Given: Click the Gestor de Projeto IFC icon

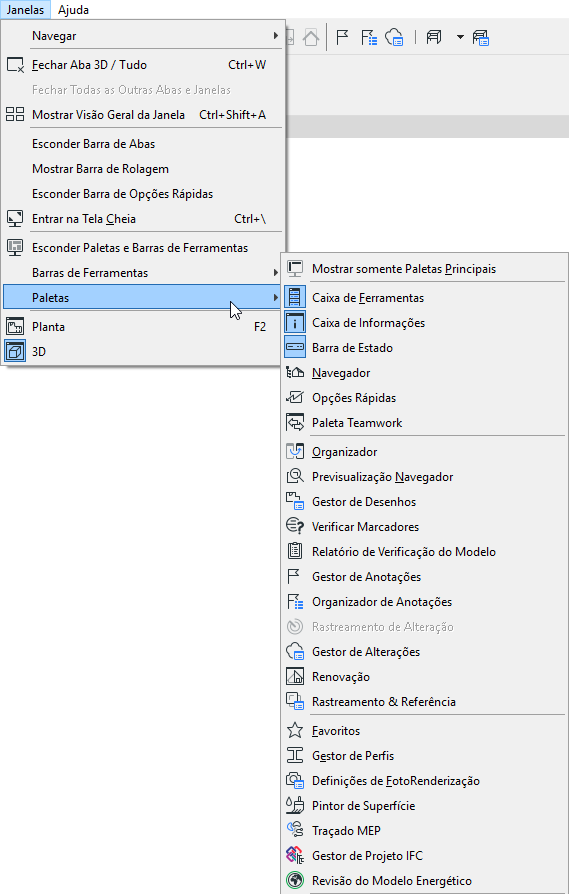Looking at the screenshot, I should coord(295,855).
